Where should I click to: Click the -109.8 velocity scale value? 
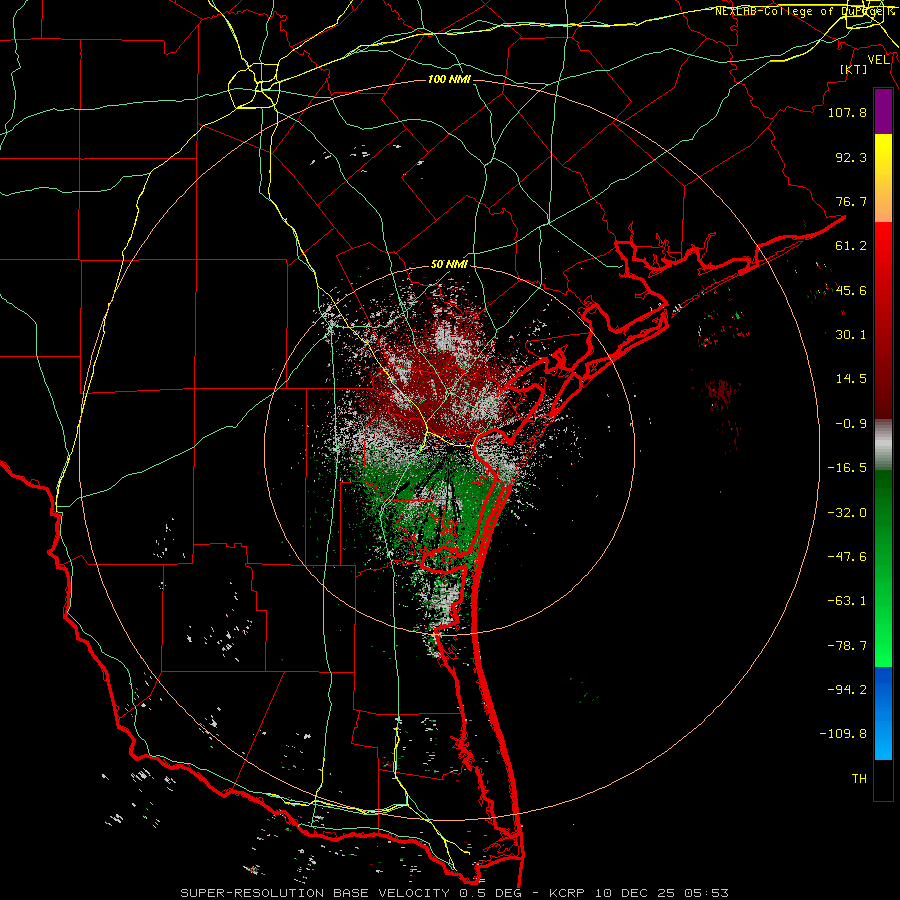tap(843, 734)
